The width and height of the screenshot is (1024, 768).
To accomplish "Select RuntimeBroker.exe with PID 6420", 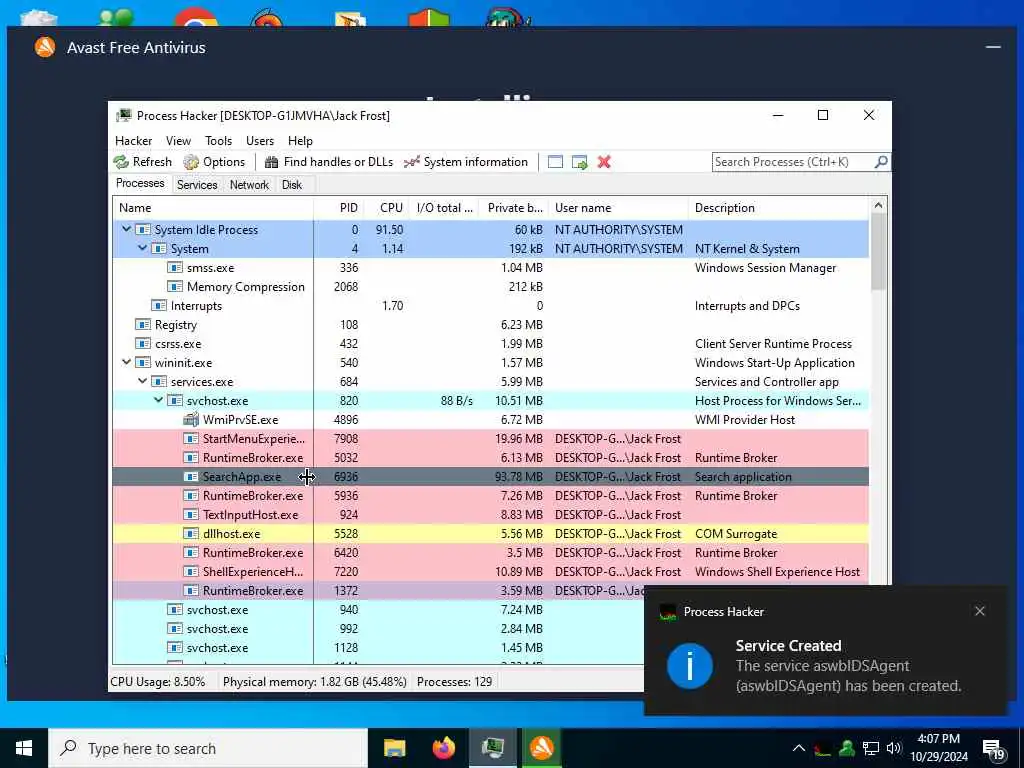I will [x=490, y=552].
